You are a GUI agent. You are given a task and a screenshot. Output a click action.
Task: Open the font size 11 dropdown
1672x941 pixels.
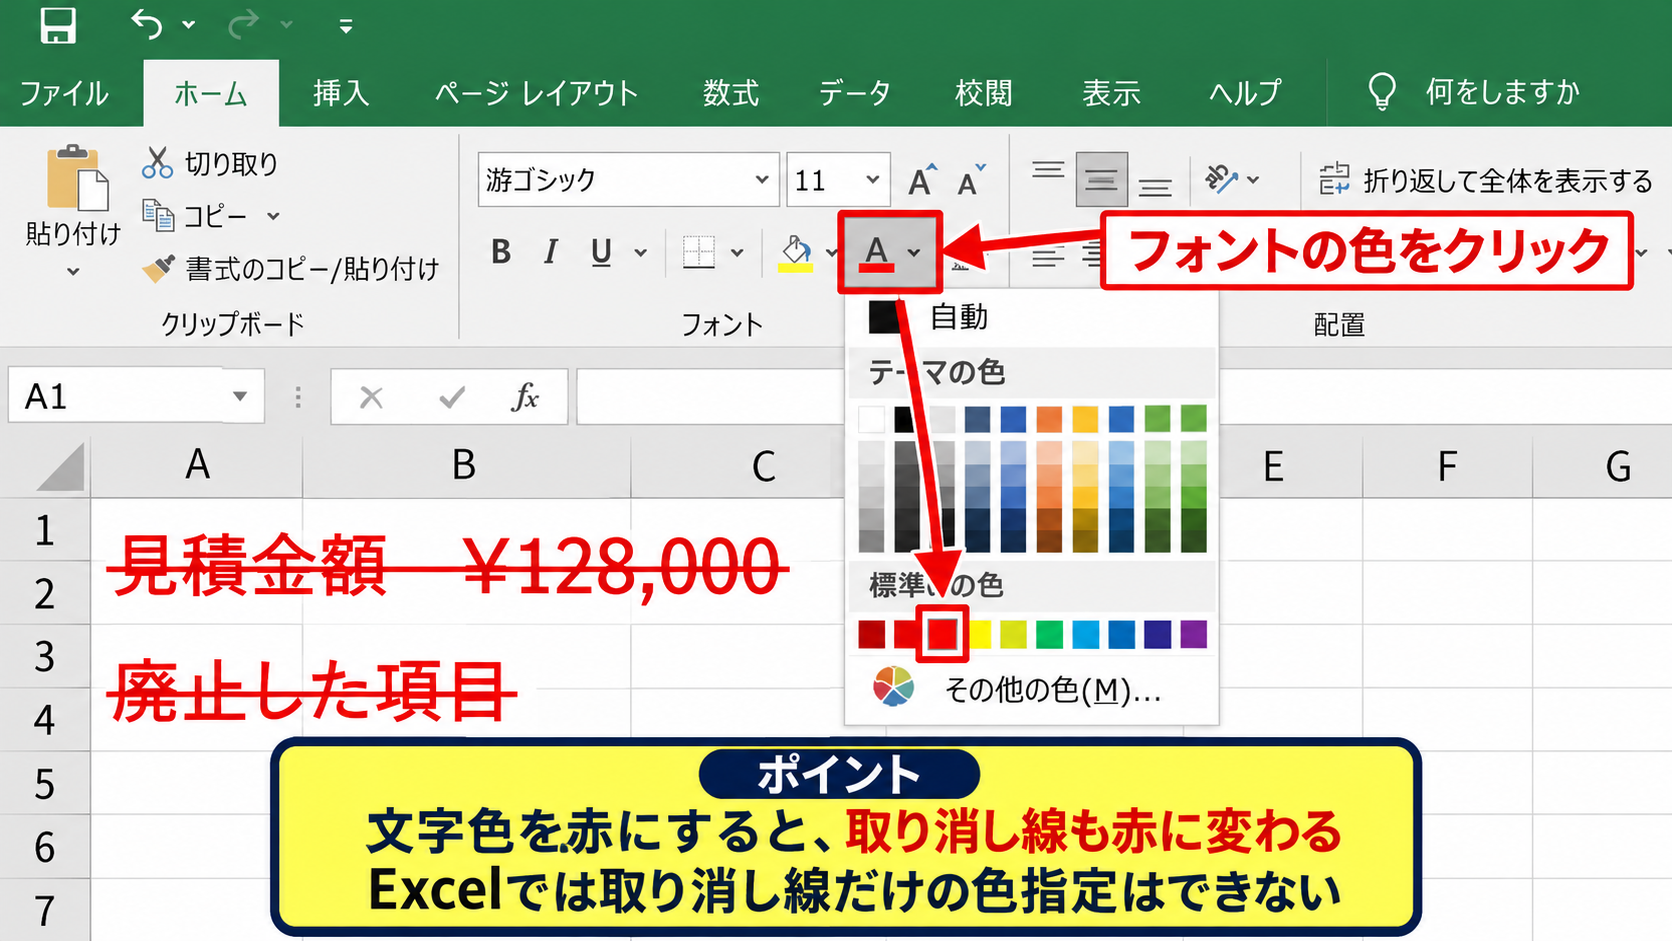click(x=872, y=179)
